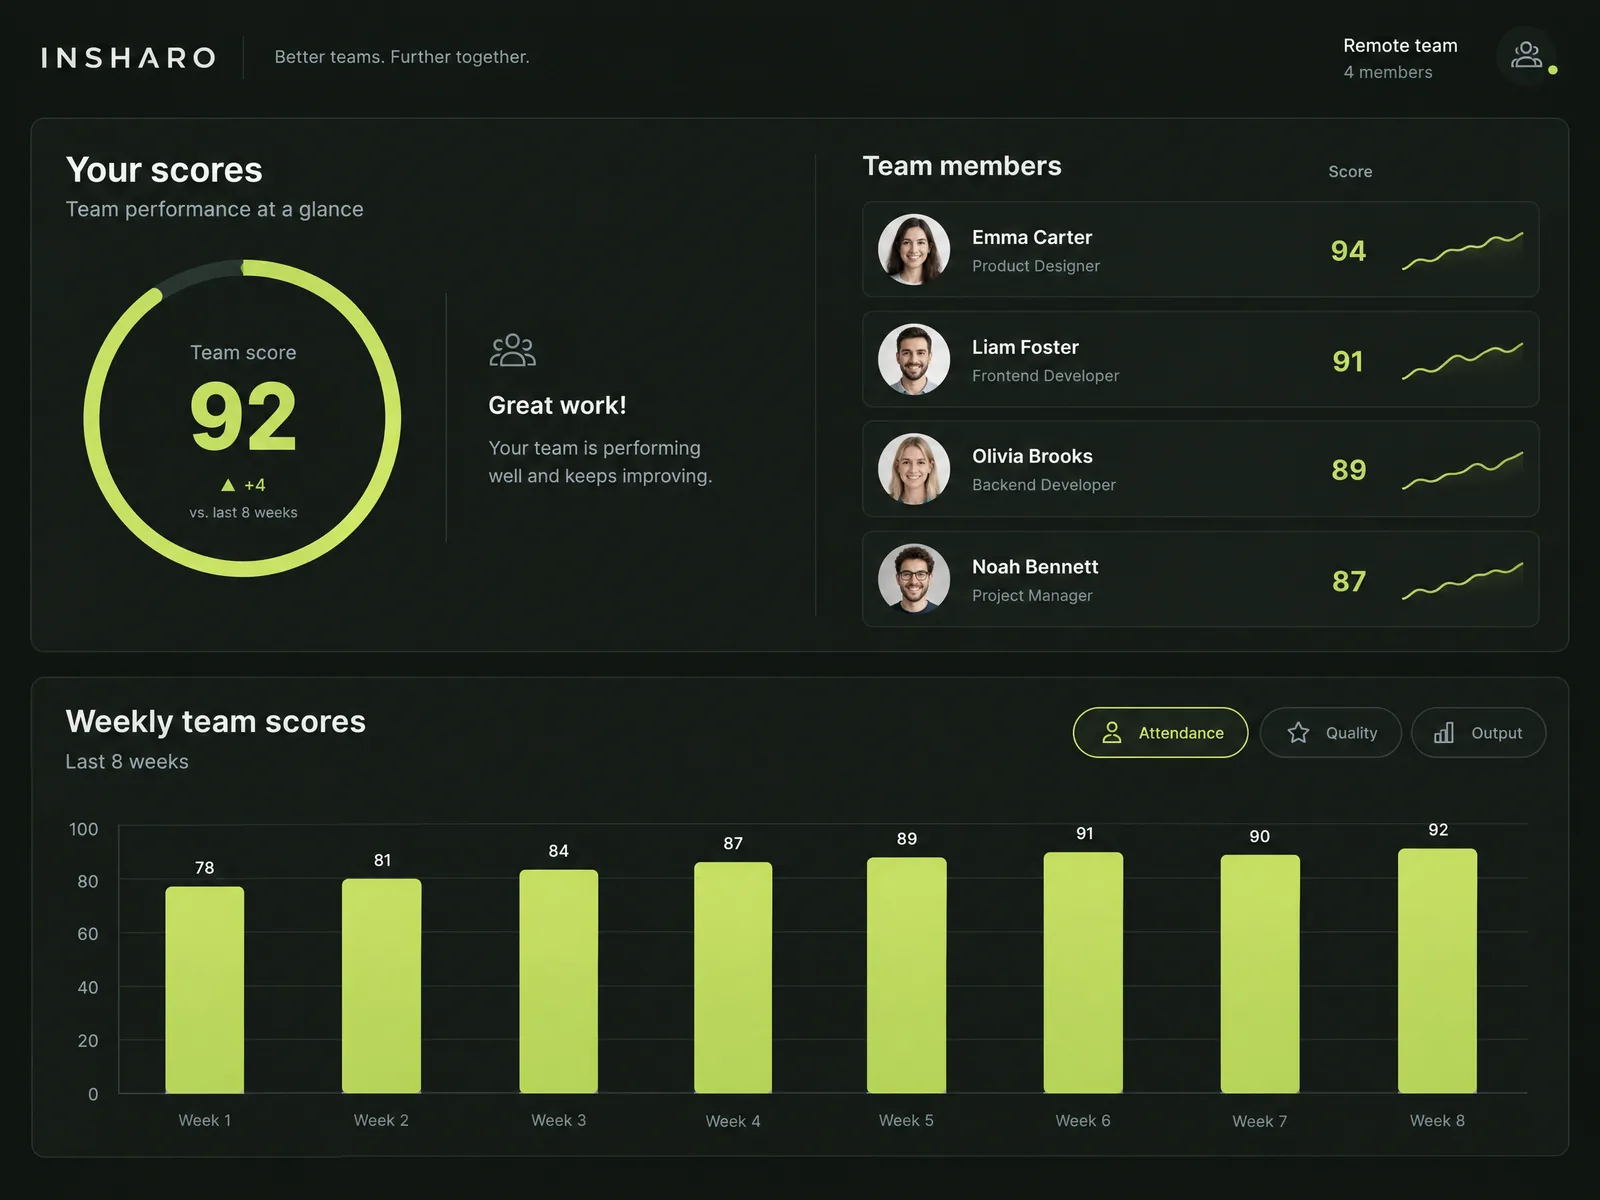The image size is (1600, 1200).
Task: Click the Emma Carter name
Action: (x=1032, y=237)
